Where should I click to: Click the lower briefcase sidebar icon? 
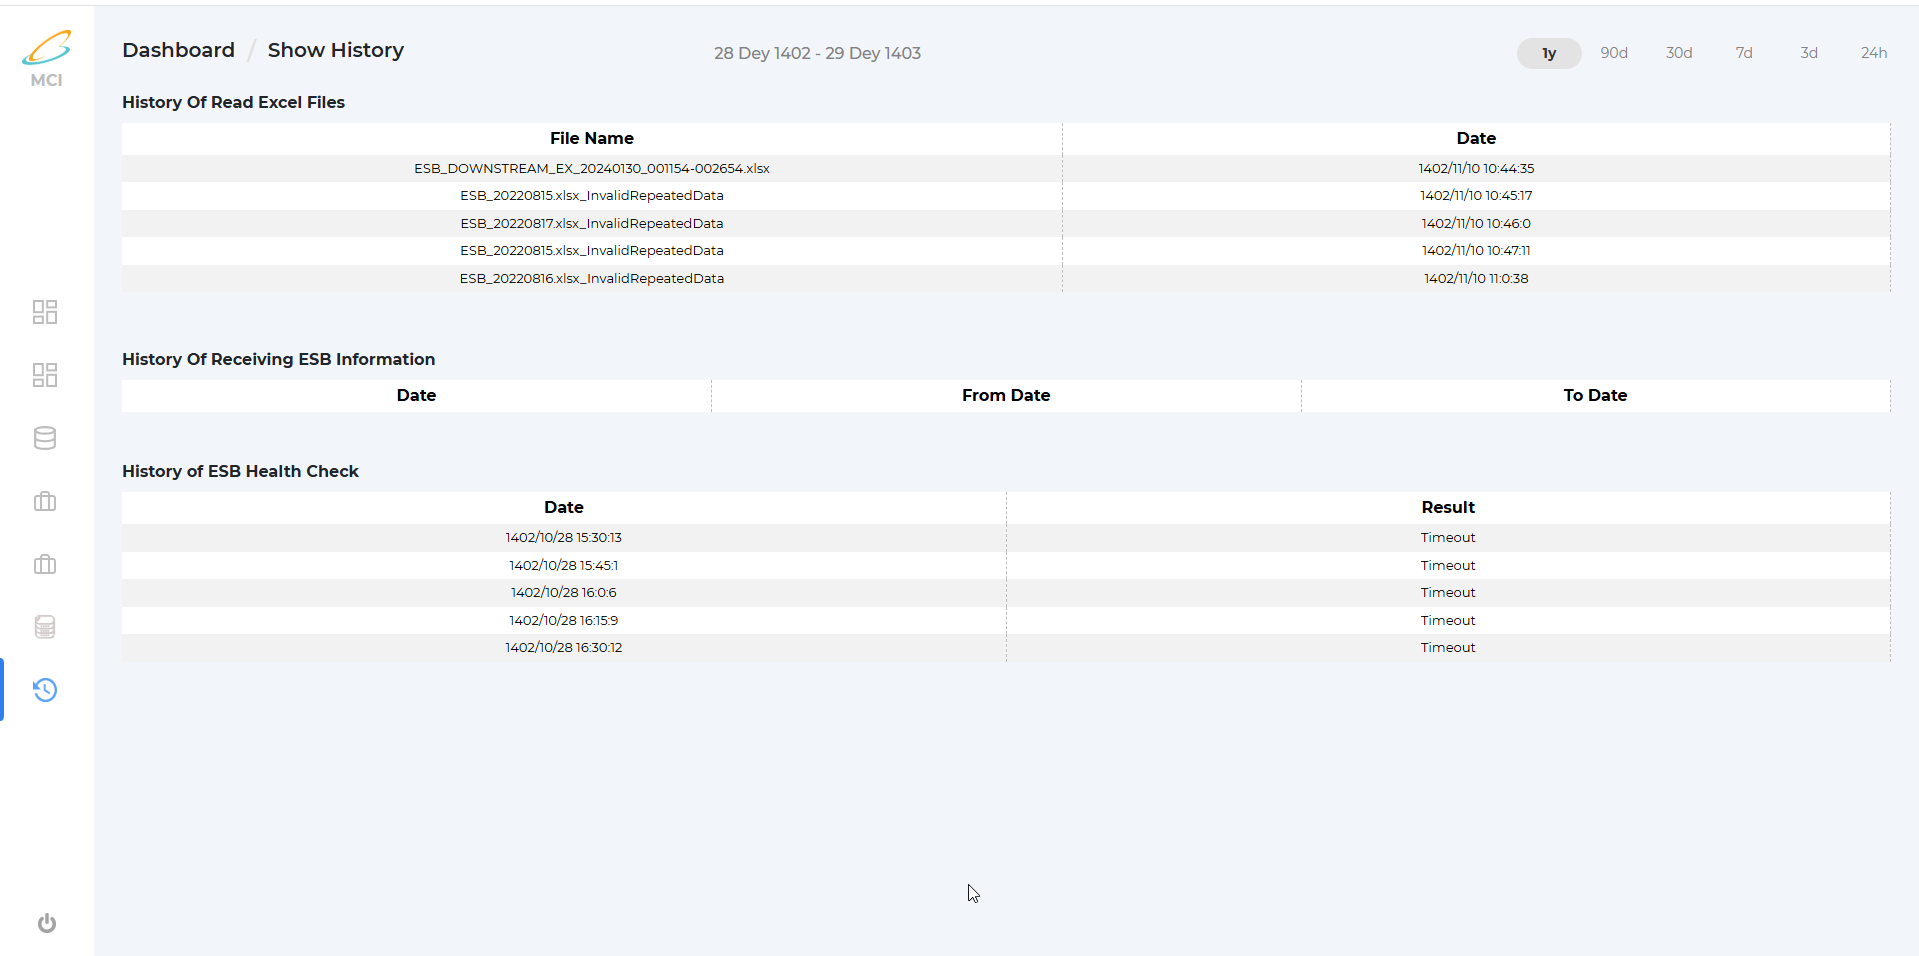[x=45, y=564]
